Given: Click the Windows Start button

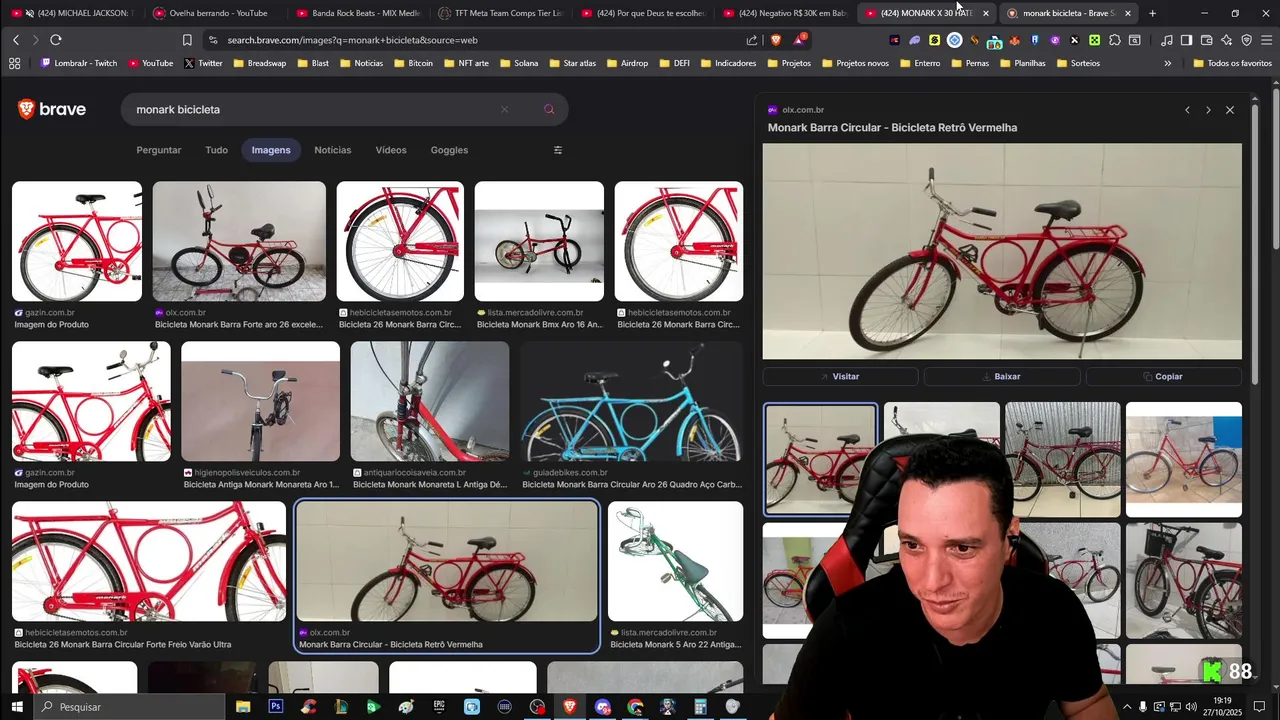Looking at the screenshot, I should coord(16,707).
